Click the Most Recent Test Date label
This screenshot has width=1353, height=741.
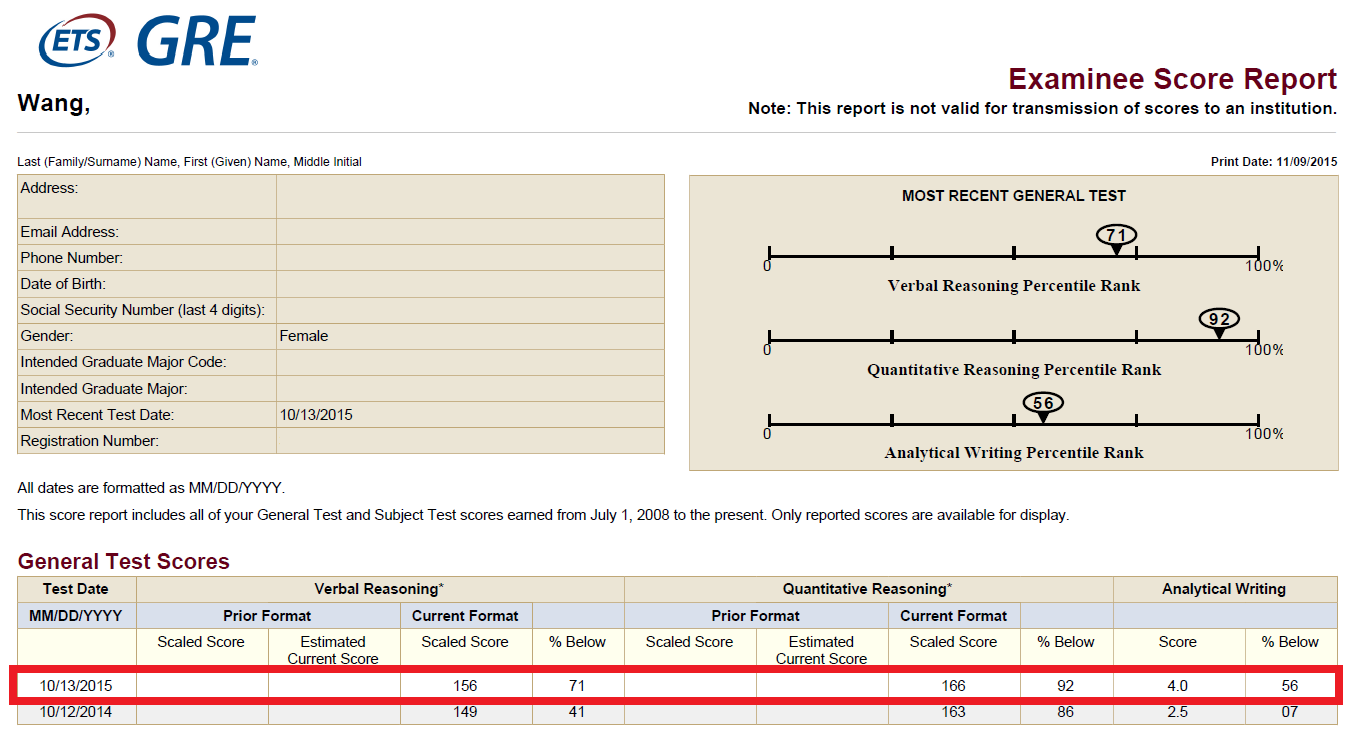[x=97, y=415]
